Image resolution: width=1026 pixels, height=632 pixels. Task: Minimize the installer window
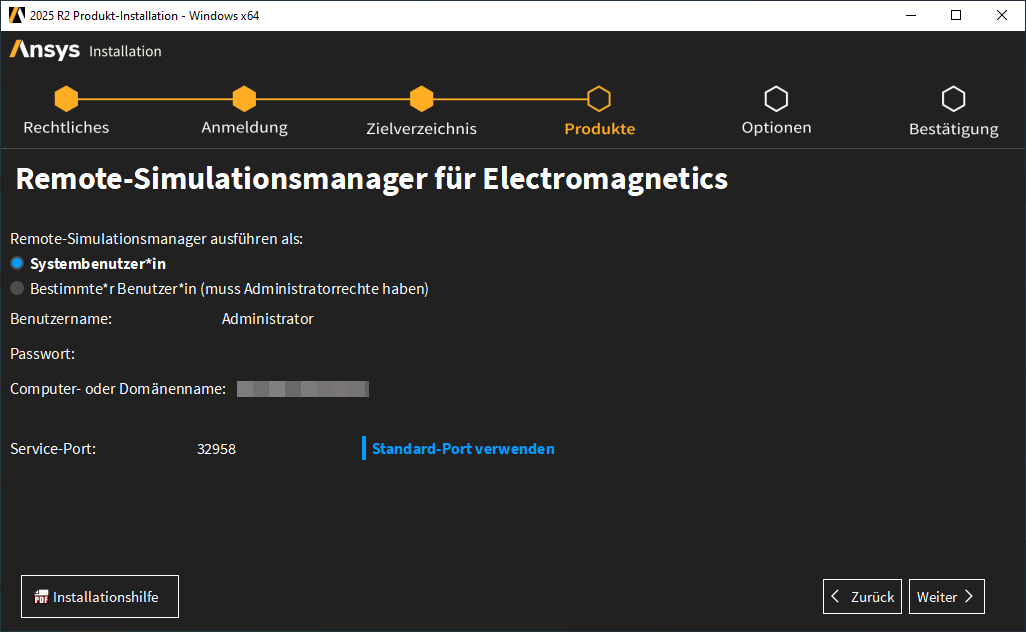(x=911, y=15)
